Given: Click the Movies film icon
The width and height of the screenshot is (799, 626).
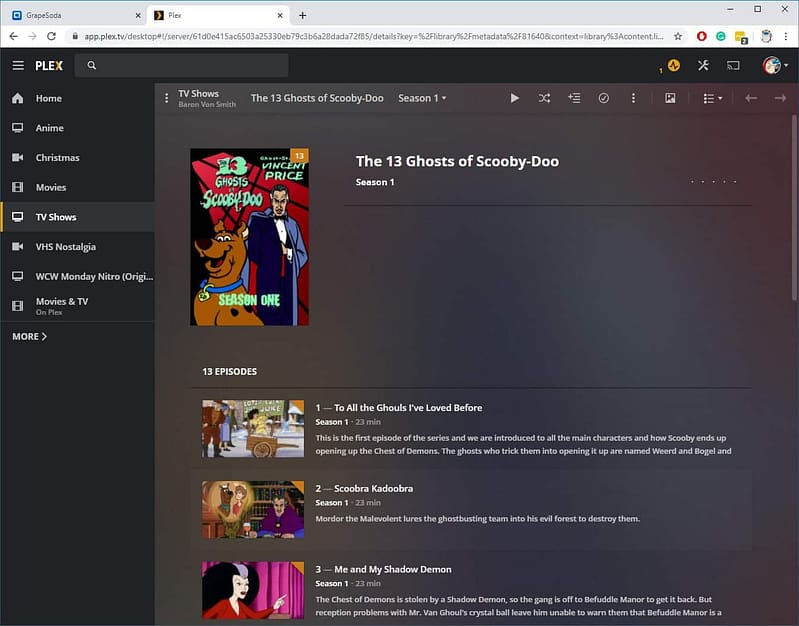Looking at the screenshot, I should pos(18,187).
